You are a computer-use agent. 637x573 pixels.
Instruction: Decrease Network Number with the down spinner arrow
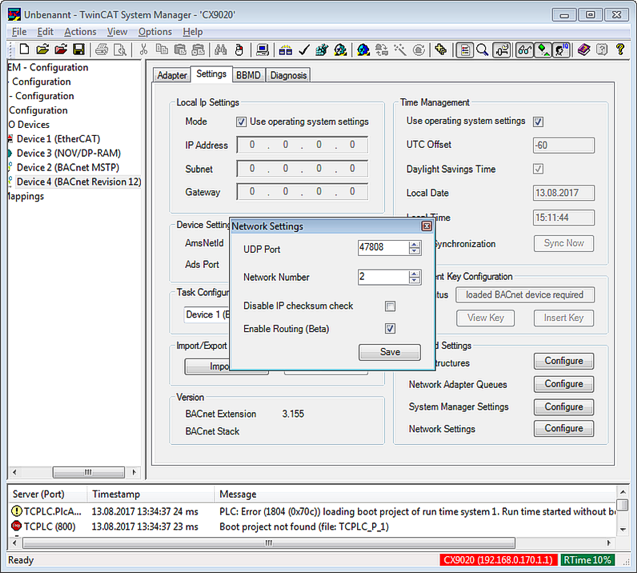pyautogui.click(x=414, y=280)
